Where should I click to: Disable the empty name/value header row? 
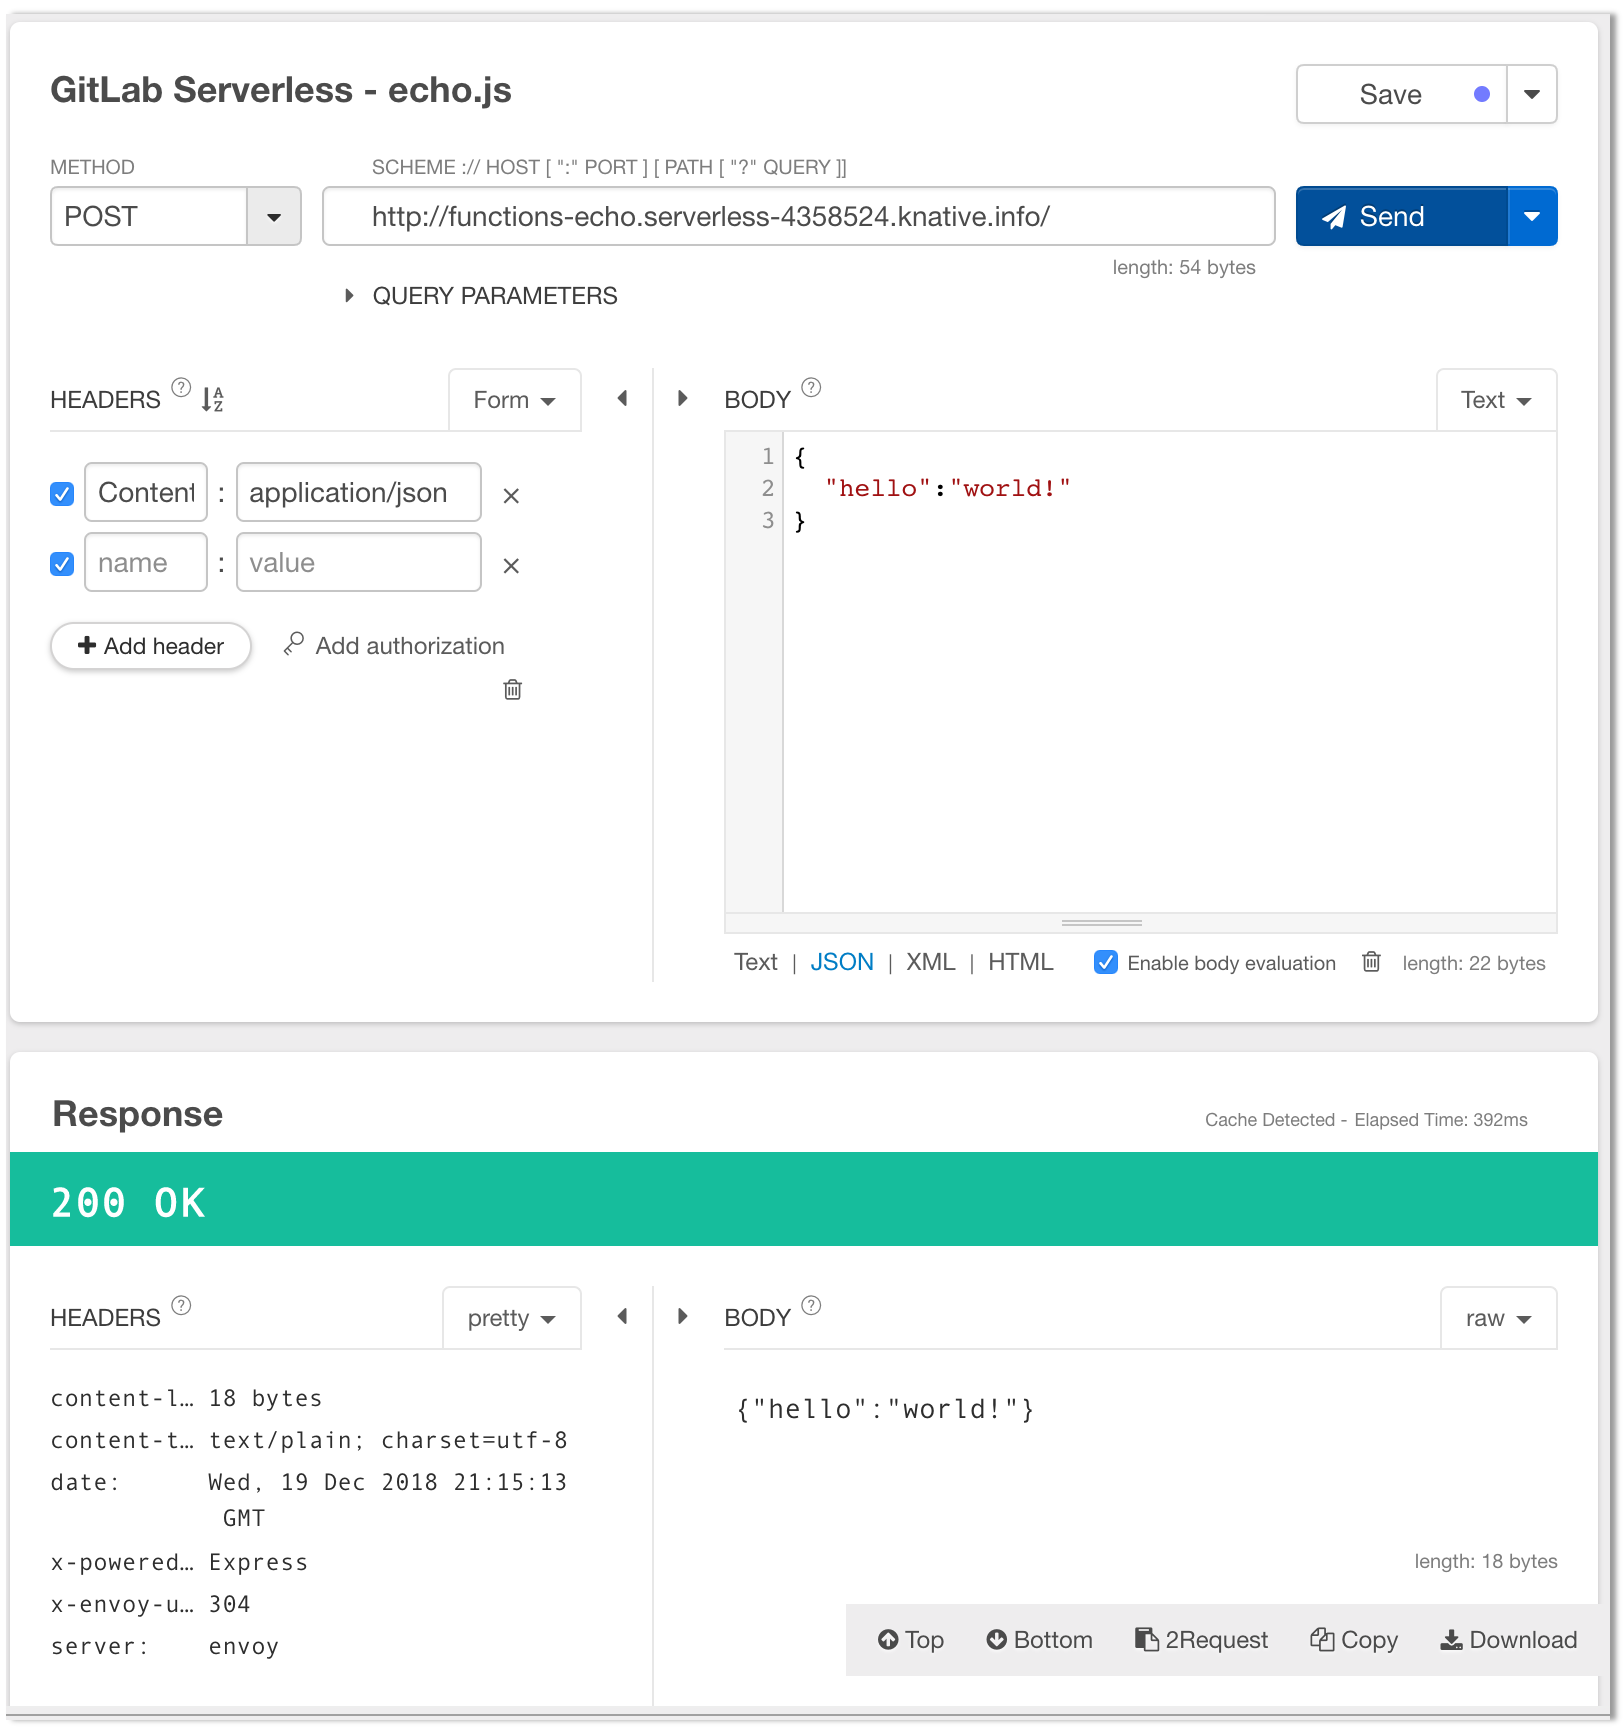[x=61, y=563]
